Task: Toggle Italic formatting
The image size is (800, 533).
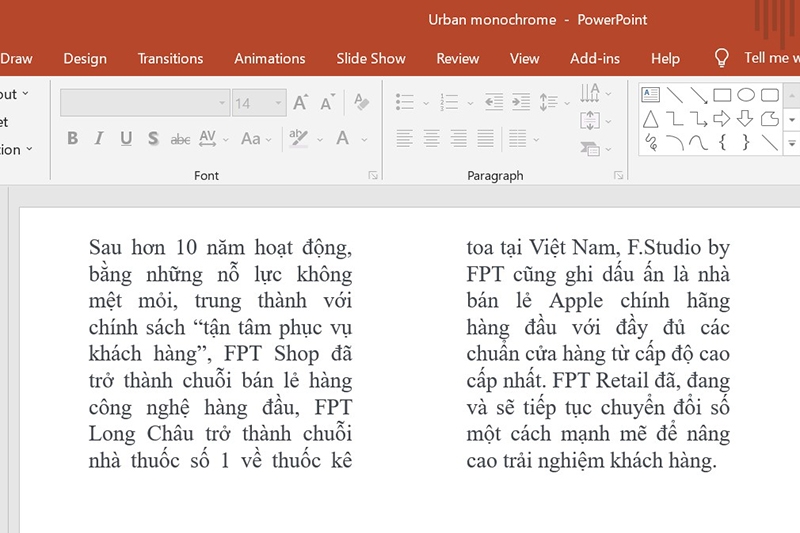Action: [x=99, y=138]
